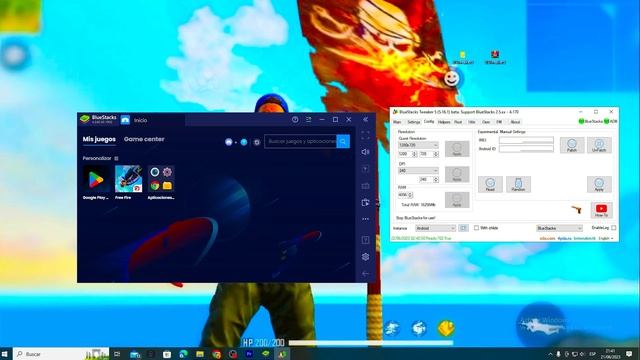This screenshot has width=640, height=360.
Task: Click the gun icon in Tweaker
Action: point(576,210)
